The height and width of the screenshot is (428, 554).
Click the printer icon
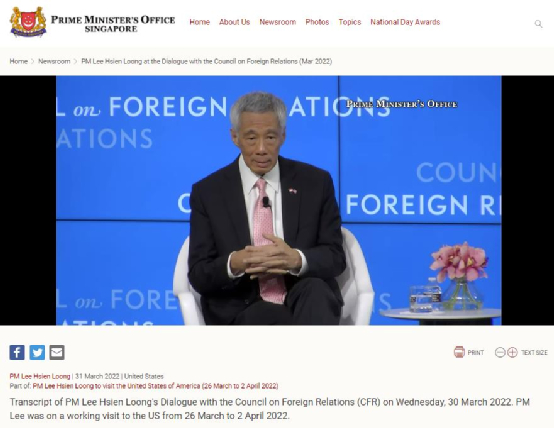(459, 352)
